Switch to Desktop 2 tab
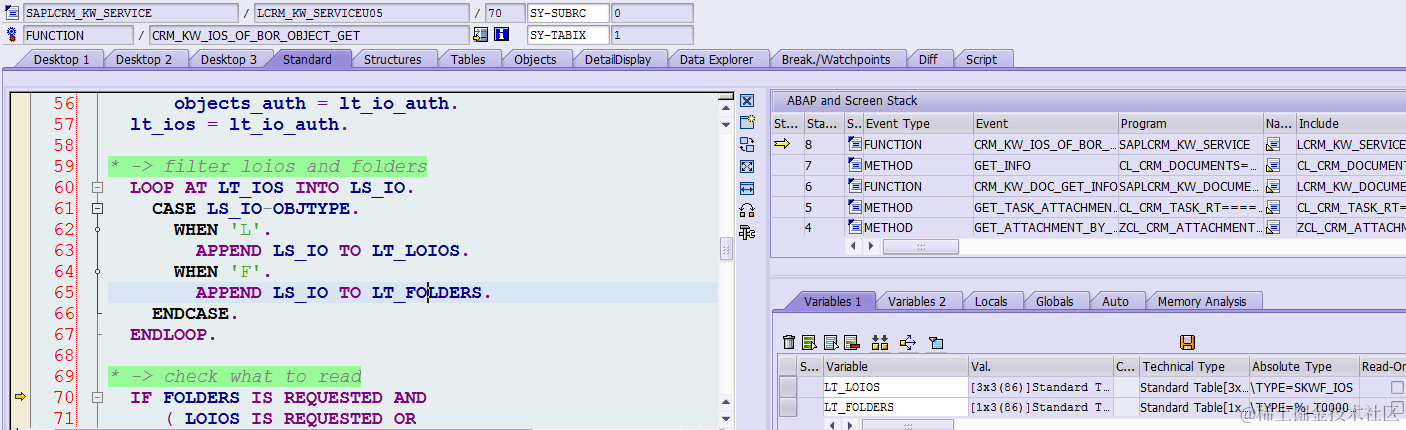The image size is (1406, 430). [x=144, y=60]
